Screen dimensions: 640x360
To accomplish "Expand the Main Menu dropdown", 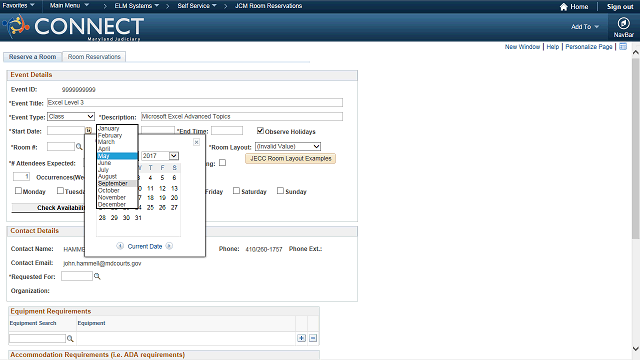I will click(x=69, y=6).
